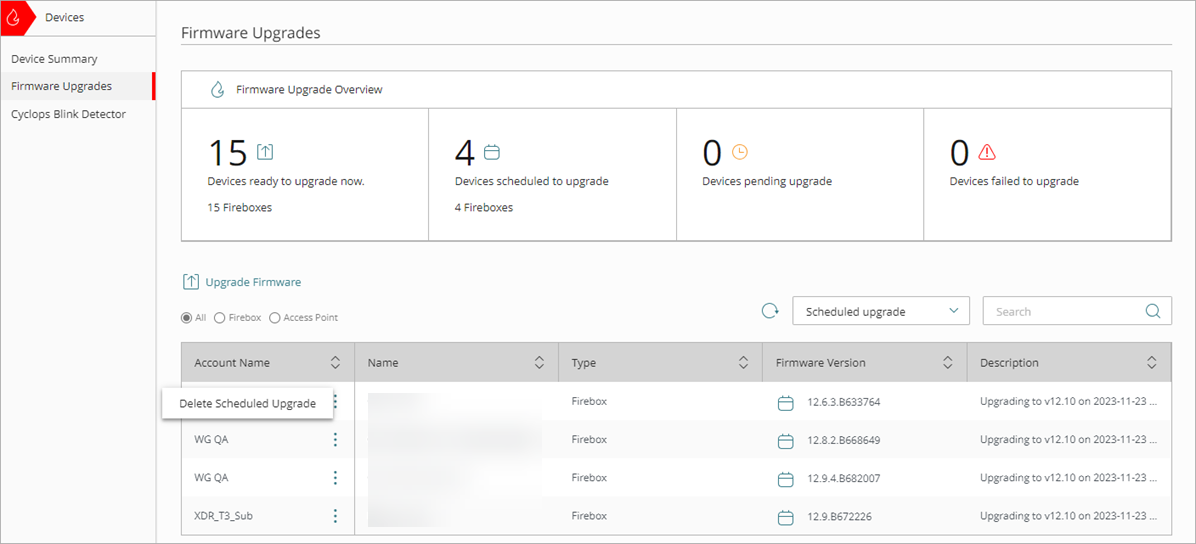This screenshot has width=1196, height=544.
Task: Go to Cyclops Blink Detector page
Action: 68,114
